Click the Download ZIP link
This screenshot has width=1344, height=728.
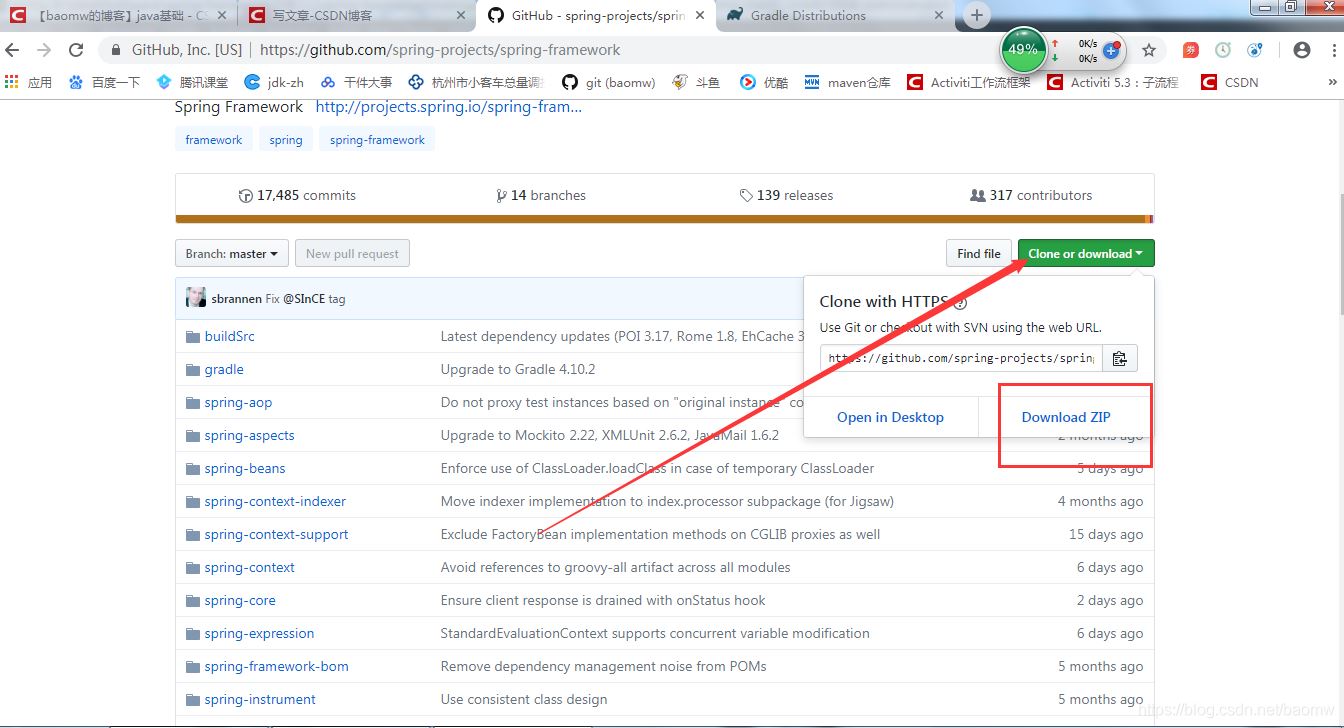[x=1065, y=417]
